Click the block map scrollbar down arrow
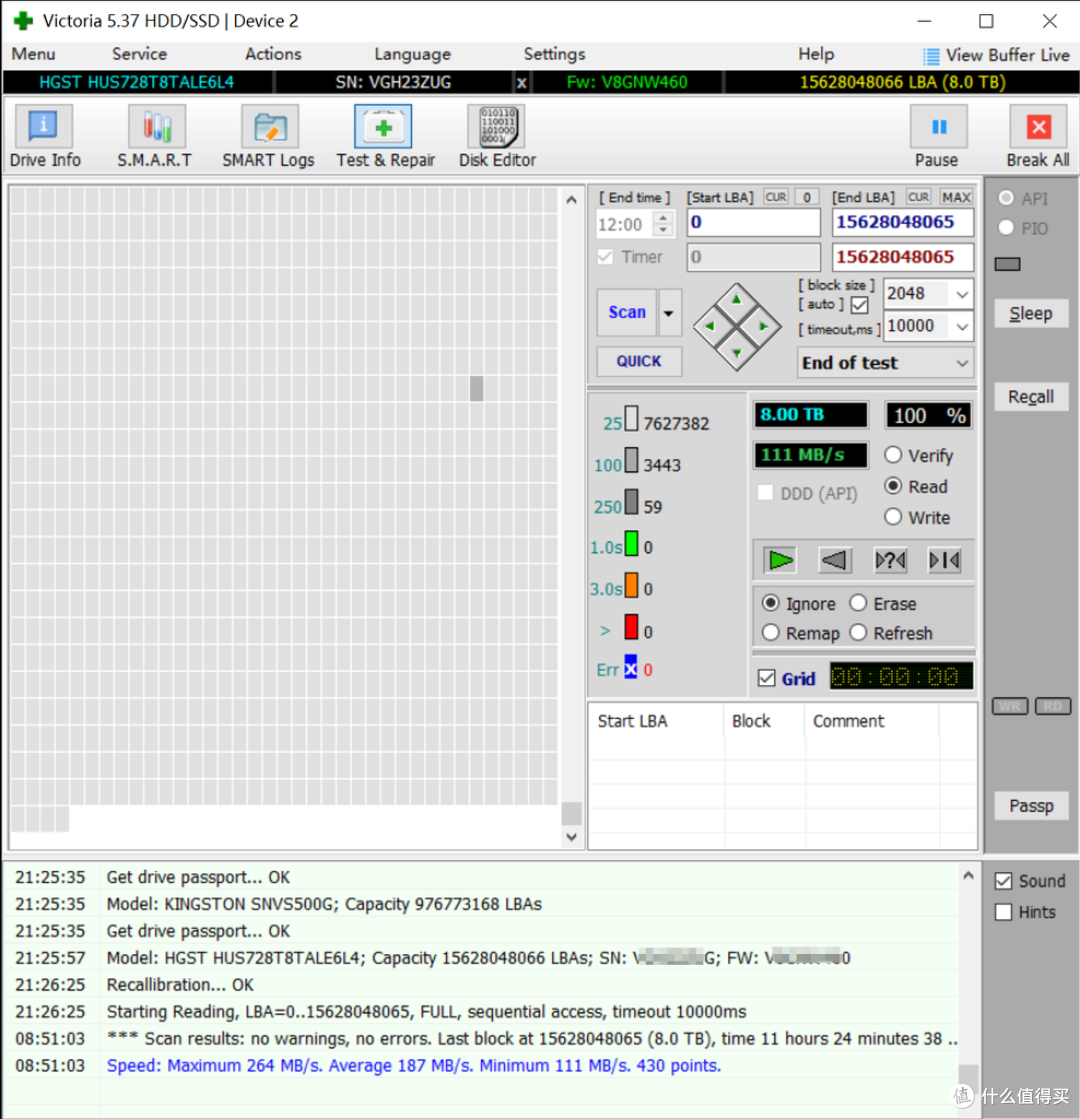 coord(571,836)
